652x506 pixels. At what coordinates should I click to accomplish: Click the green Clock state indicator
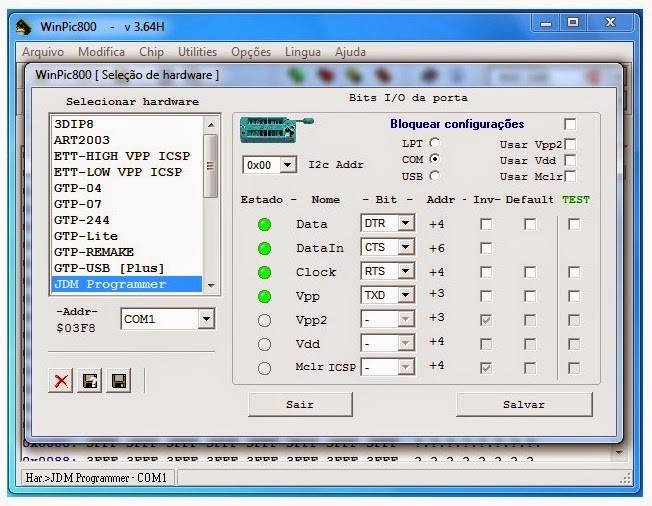click(x=264, y=273)
